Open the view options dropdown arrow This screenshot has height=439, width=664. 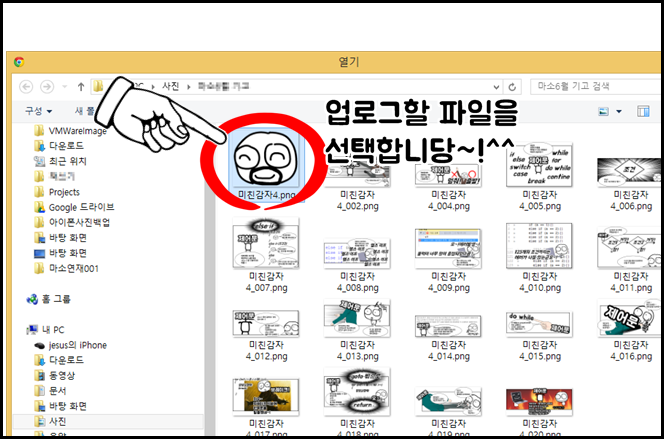(x=619, y=111)
